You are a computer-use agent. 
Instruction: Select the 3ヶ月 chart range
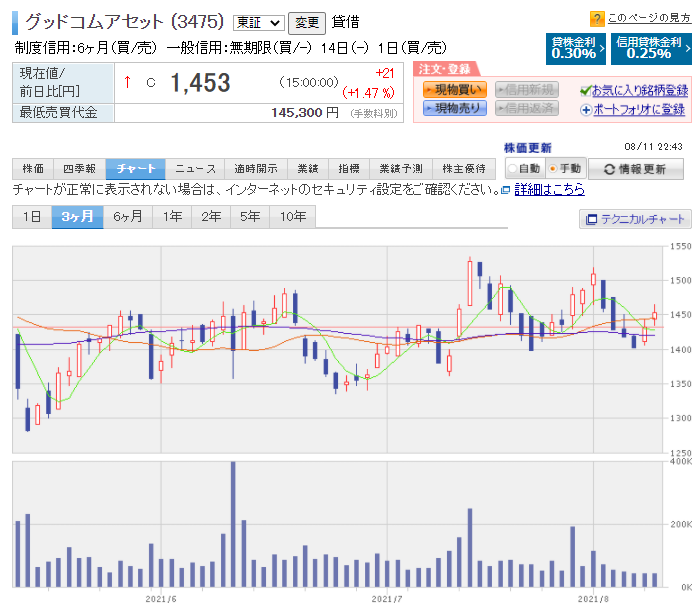78,217
